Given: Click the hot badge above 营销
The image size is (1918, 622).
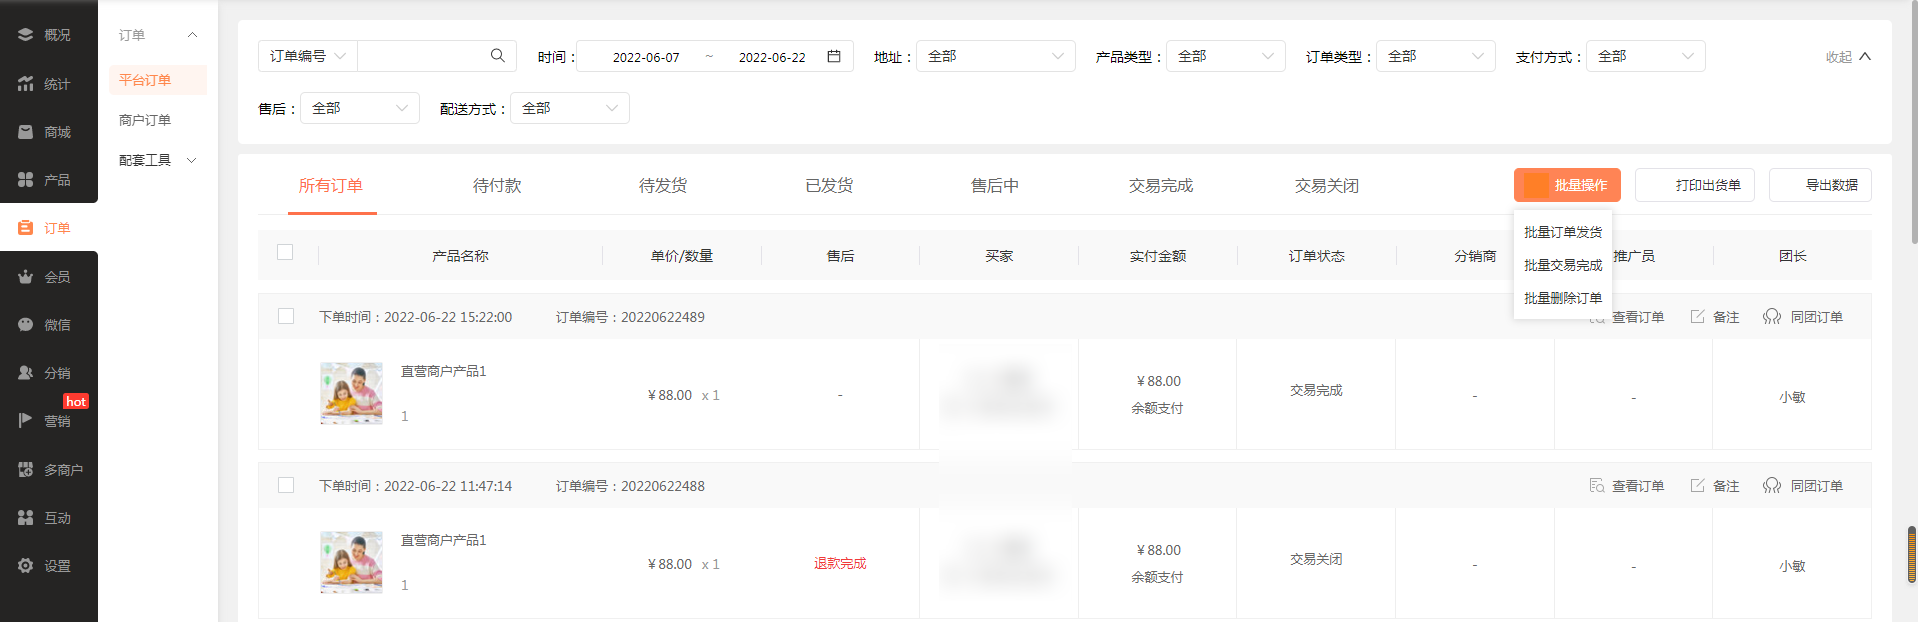Looking at the screenshot, I should click(76, 401).
